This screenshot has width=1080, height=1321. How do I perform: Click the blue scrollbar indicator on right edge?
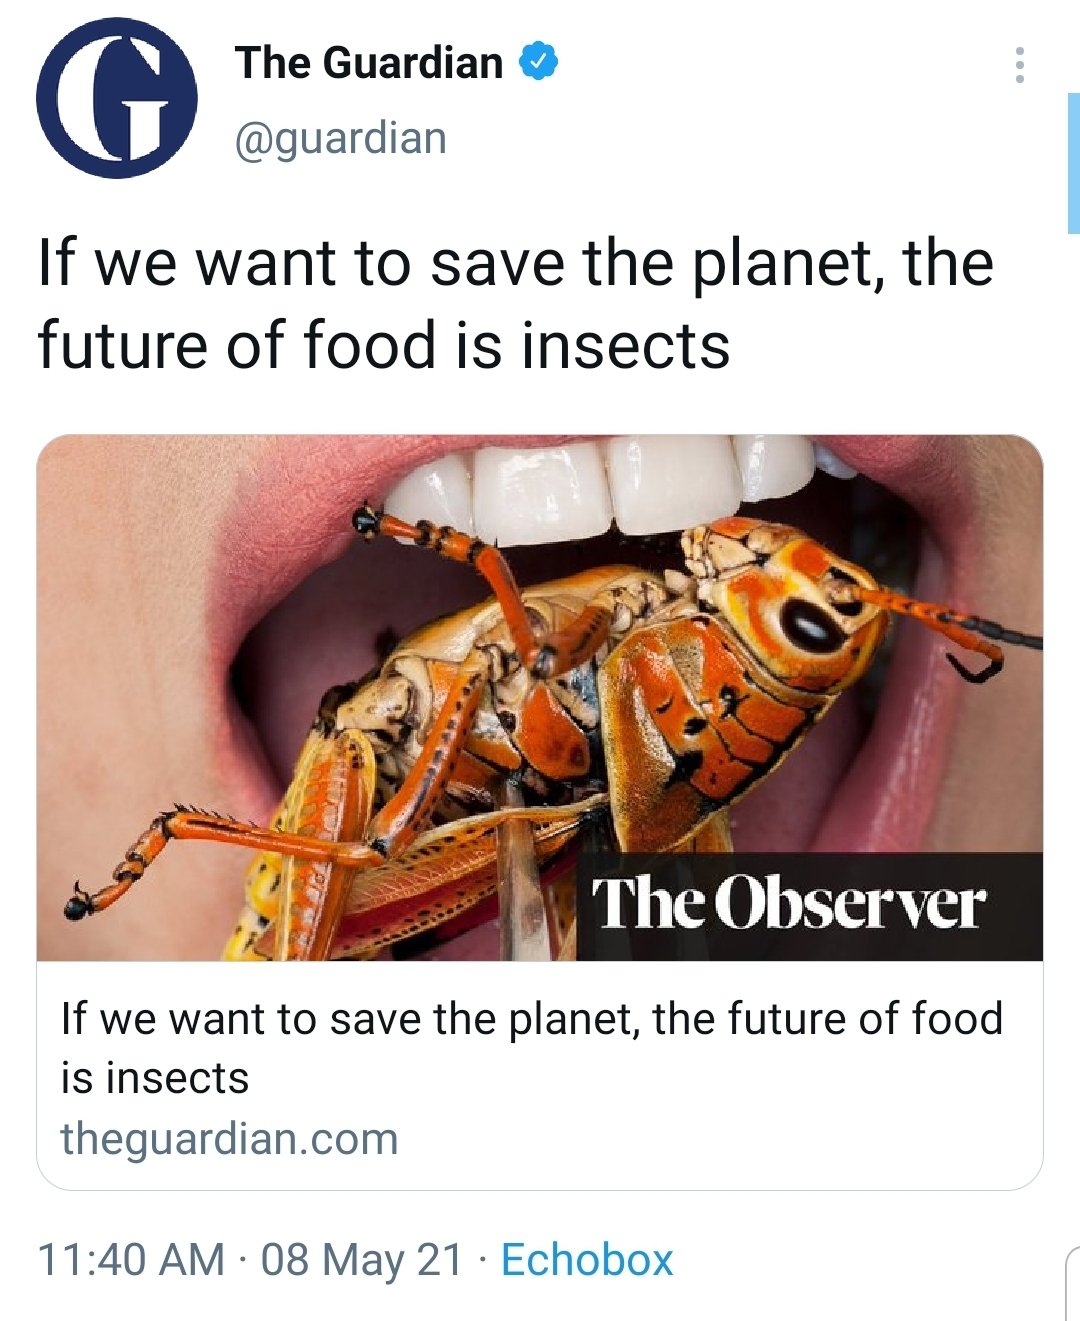[1074, 163]
